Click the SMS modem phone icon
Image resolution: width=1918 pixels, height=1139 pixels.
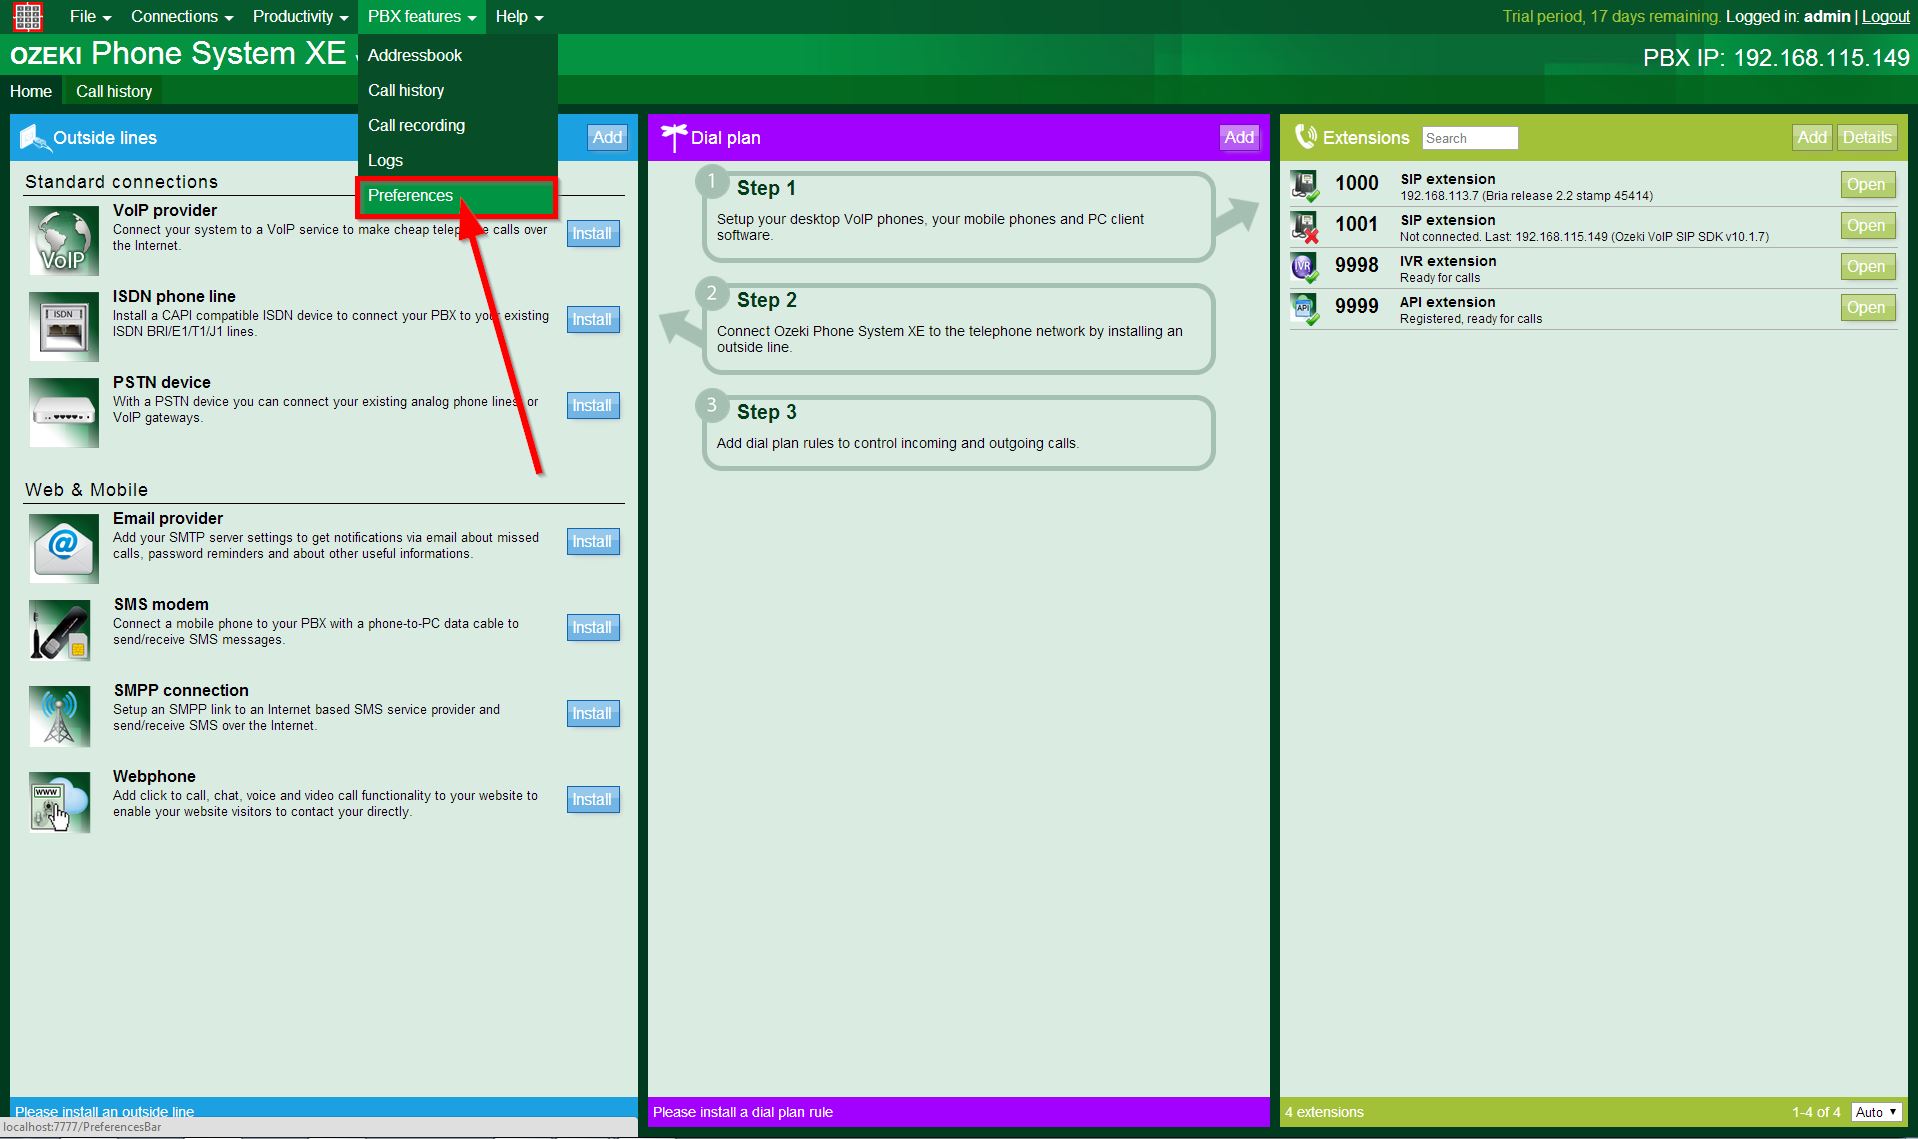point(60,630)
